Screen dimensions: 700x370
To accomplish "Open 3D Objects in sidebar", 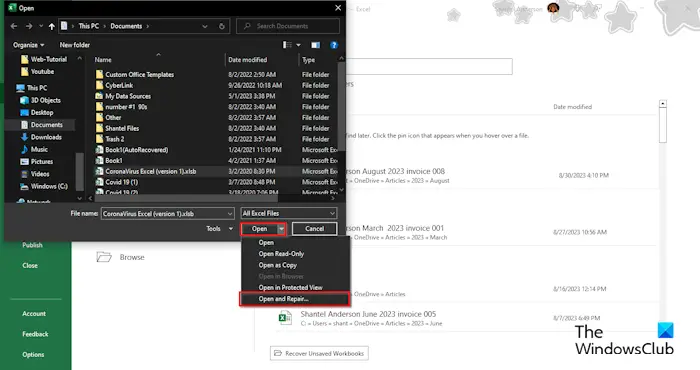I will pyautogui.click(x=41, y=100).
